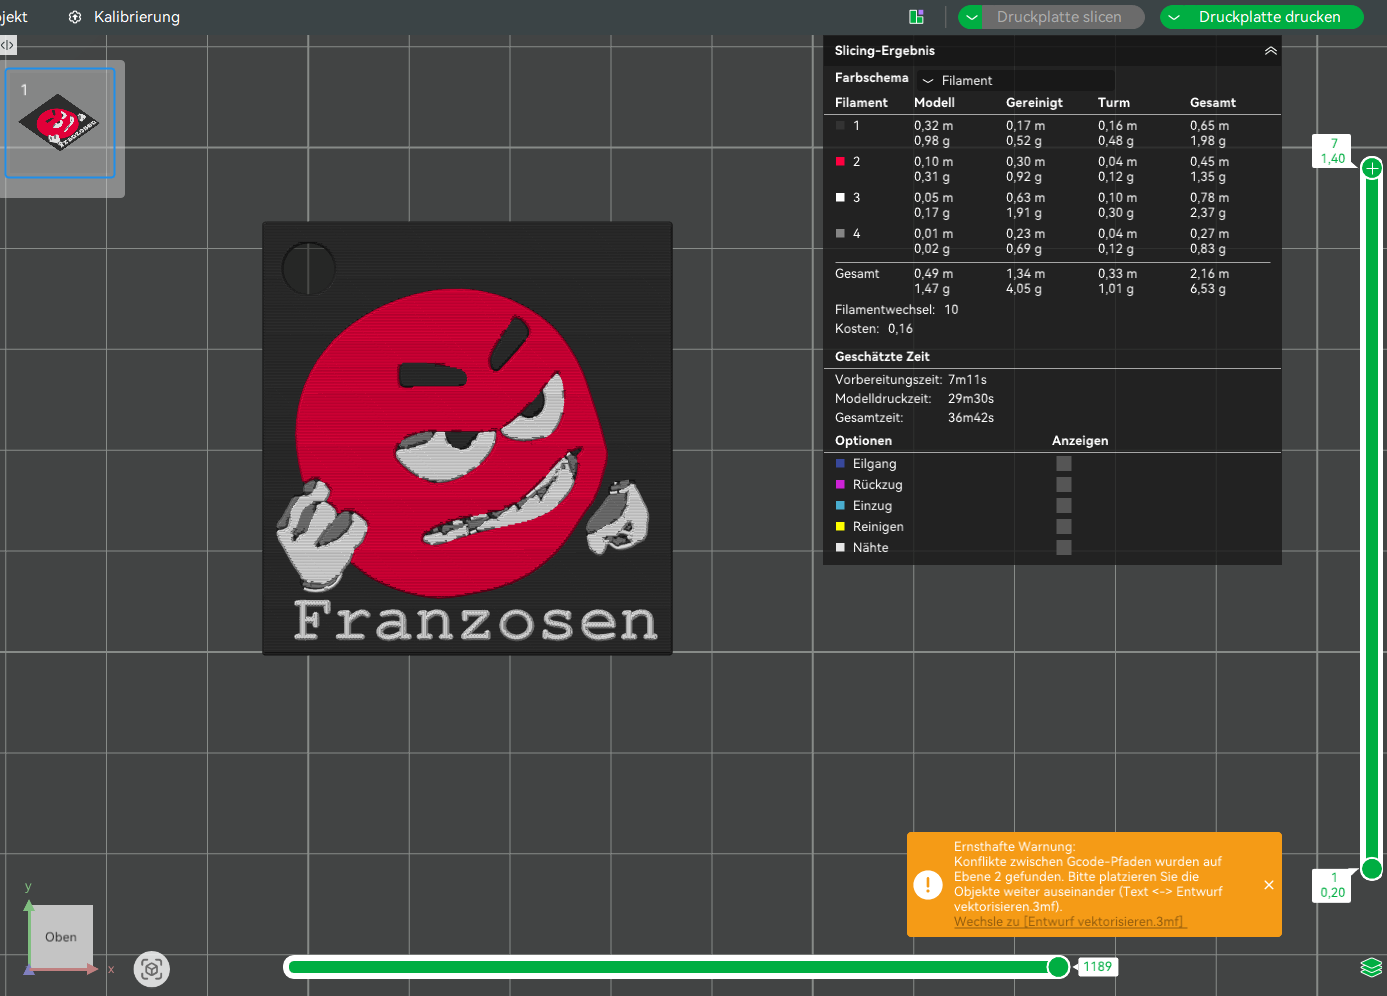
Task: Click the Oben view cube
Action: pos(61,937)
